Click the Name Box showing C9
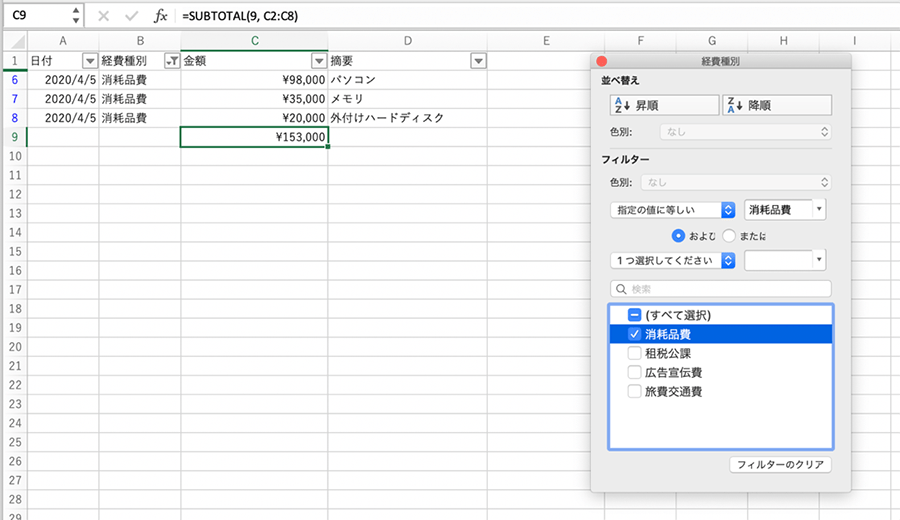Image resolution: width=900 pixels, height=520 pixels. pyautogui.click(x=37, y=15)
